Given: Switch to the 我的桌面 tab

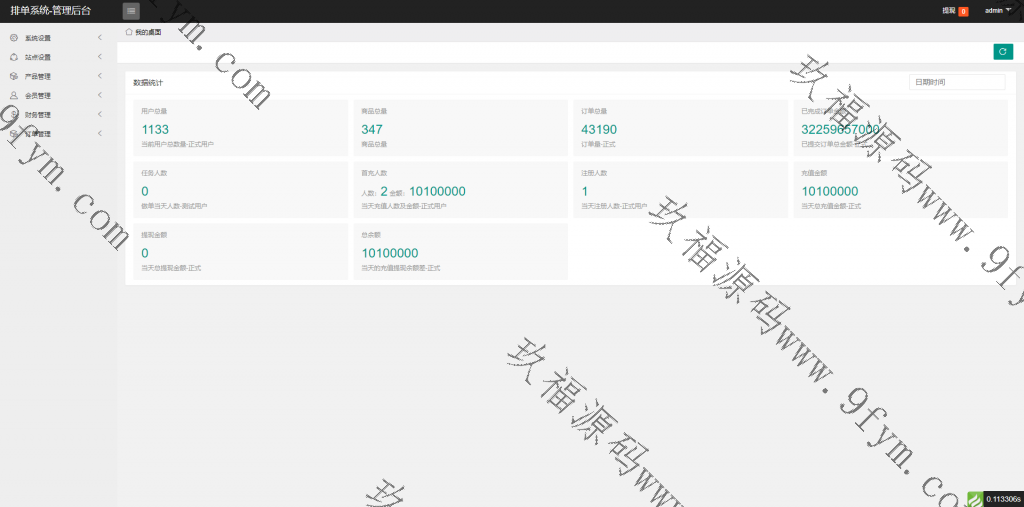Looking at the screenshot, I should click(x=148, y=32).
